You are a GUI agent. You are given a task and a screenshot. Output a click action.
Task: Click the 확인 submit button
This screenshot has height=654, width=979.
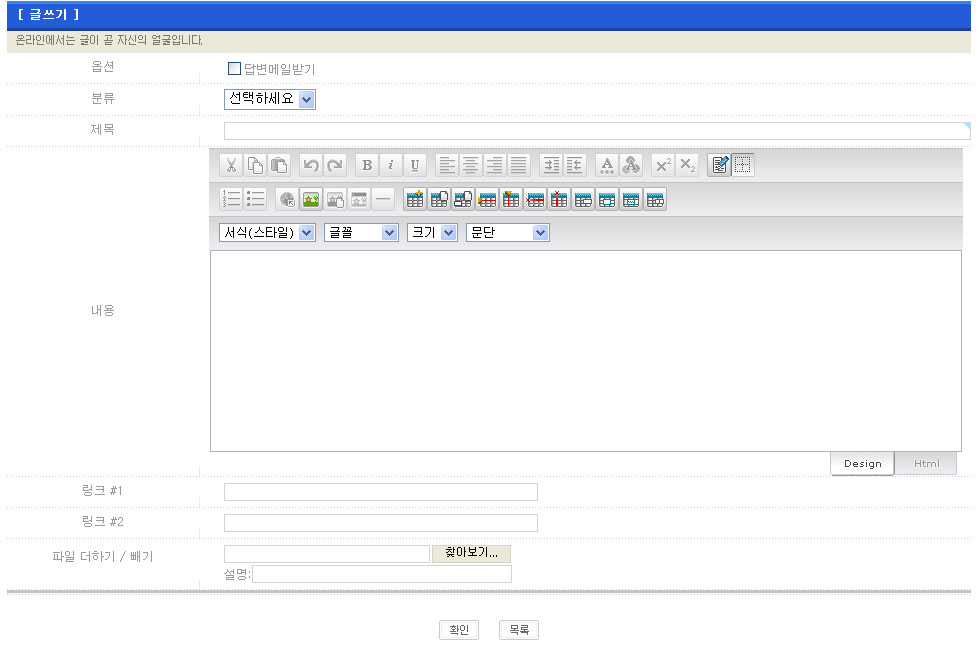459,630
